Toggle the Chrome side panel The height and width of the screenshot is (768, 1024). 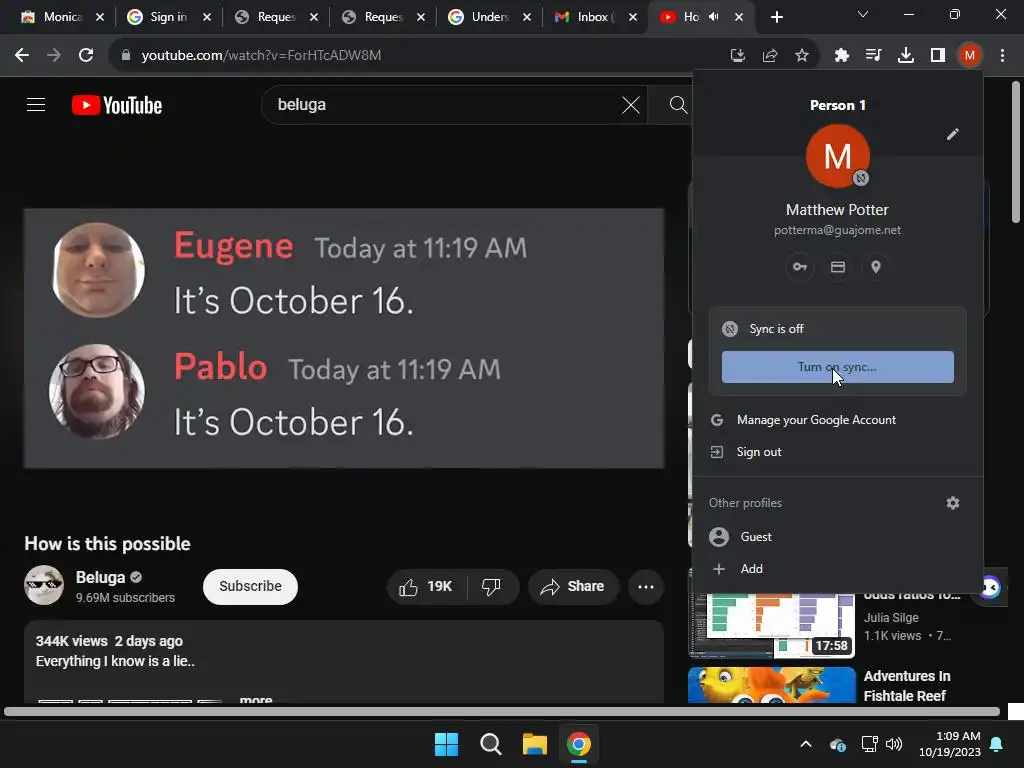[x=937, y=56]
